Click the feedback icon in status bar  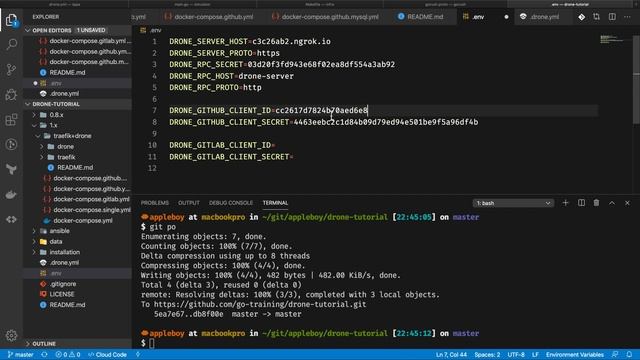point(615,355)
